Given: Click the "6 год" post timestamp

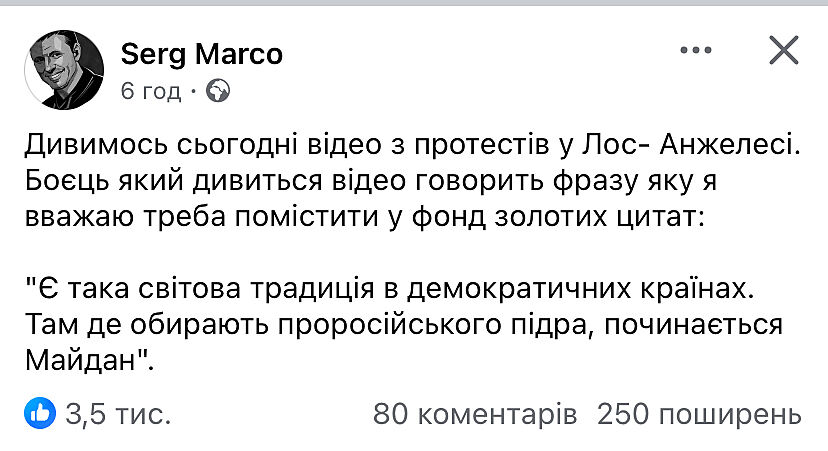Looking at the screenshot, I should pos(150,91).
